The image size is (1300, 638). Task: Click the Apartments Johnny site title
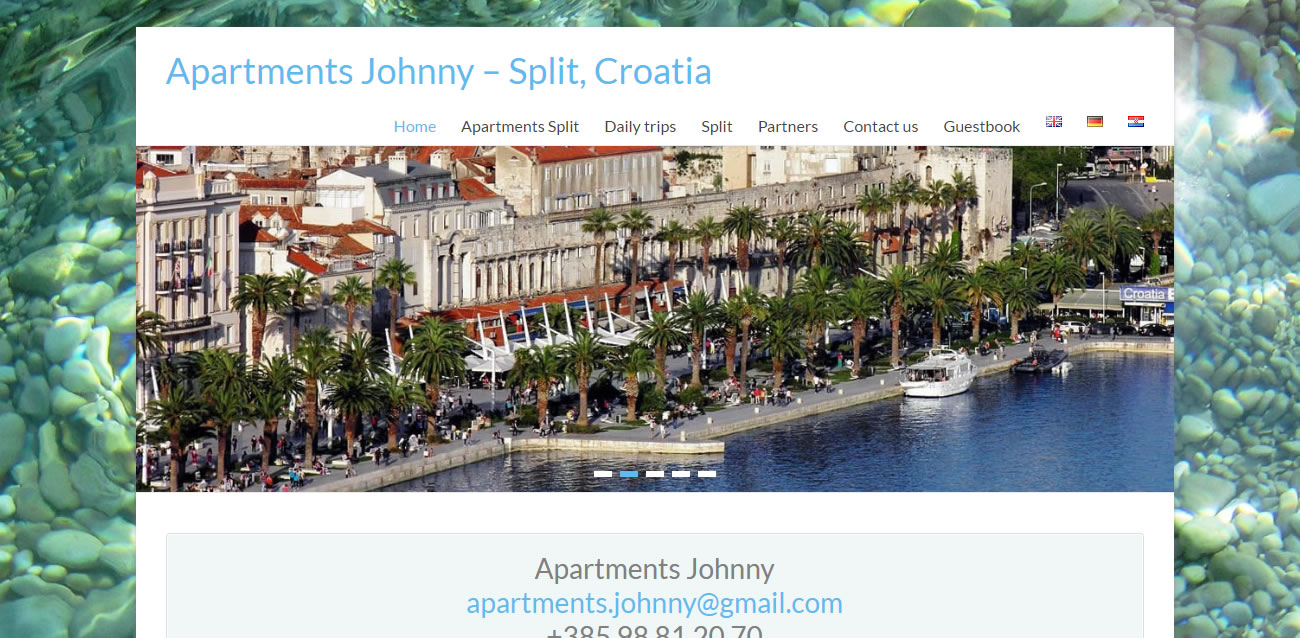(x=439, y=72)
